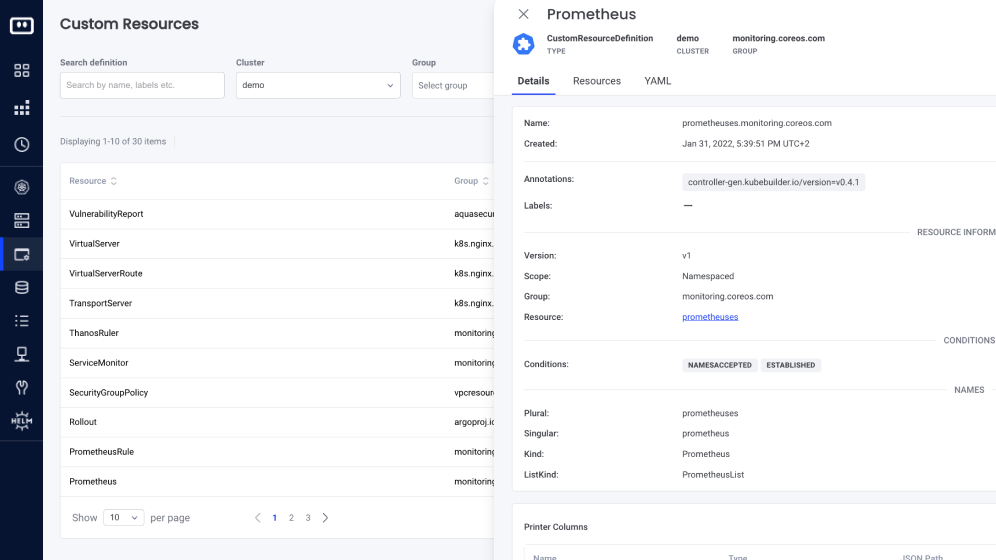Image resolution: width=996 pixels, height=560 pixels.
Task: Click the v1 version value
Action: click(x=687, y=256)
